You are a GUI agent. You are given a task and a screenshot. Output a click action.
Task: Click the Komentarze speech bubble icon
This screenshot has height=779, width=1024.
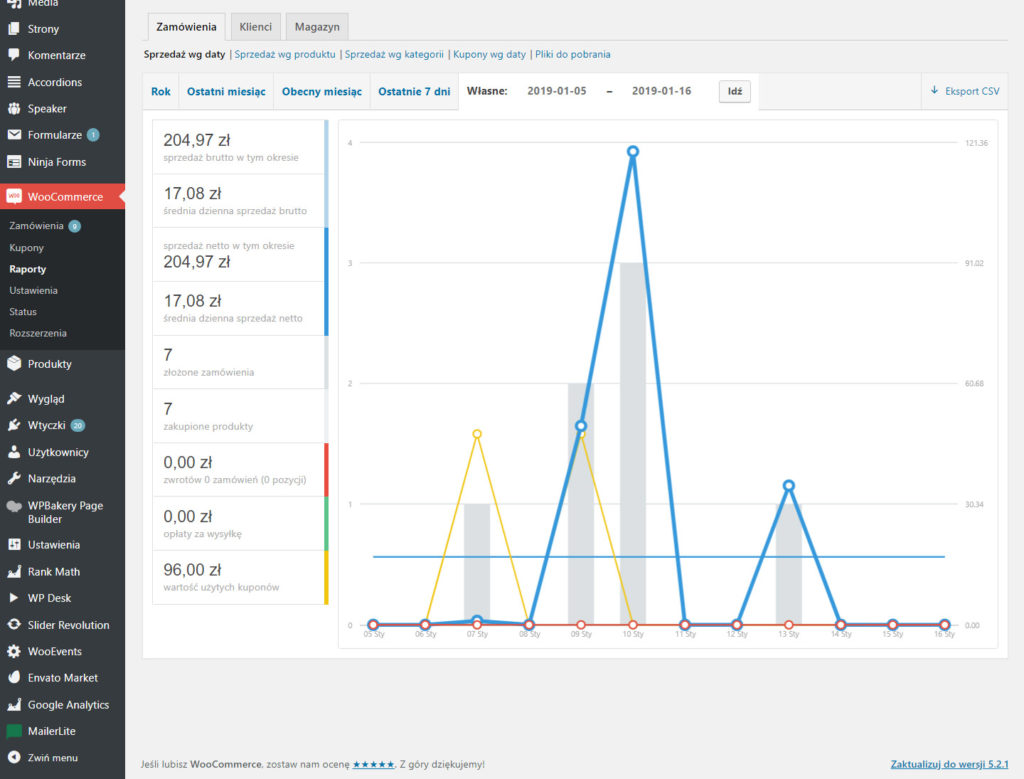pyautogui.click(x=14, y=55)
